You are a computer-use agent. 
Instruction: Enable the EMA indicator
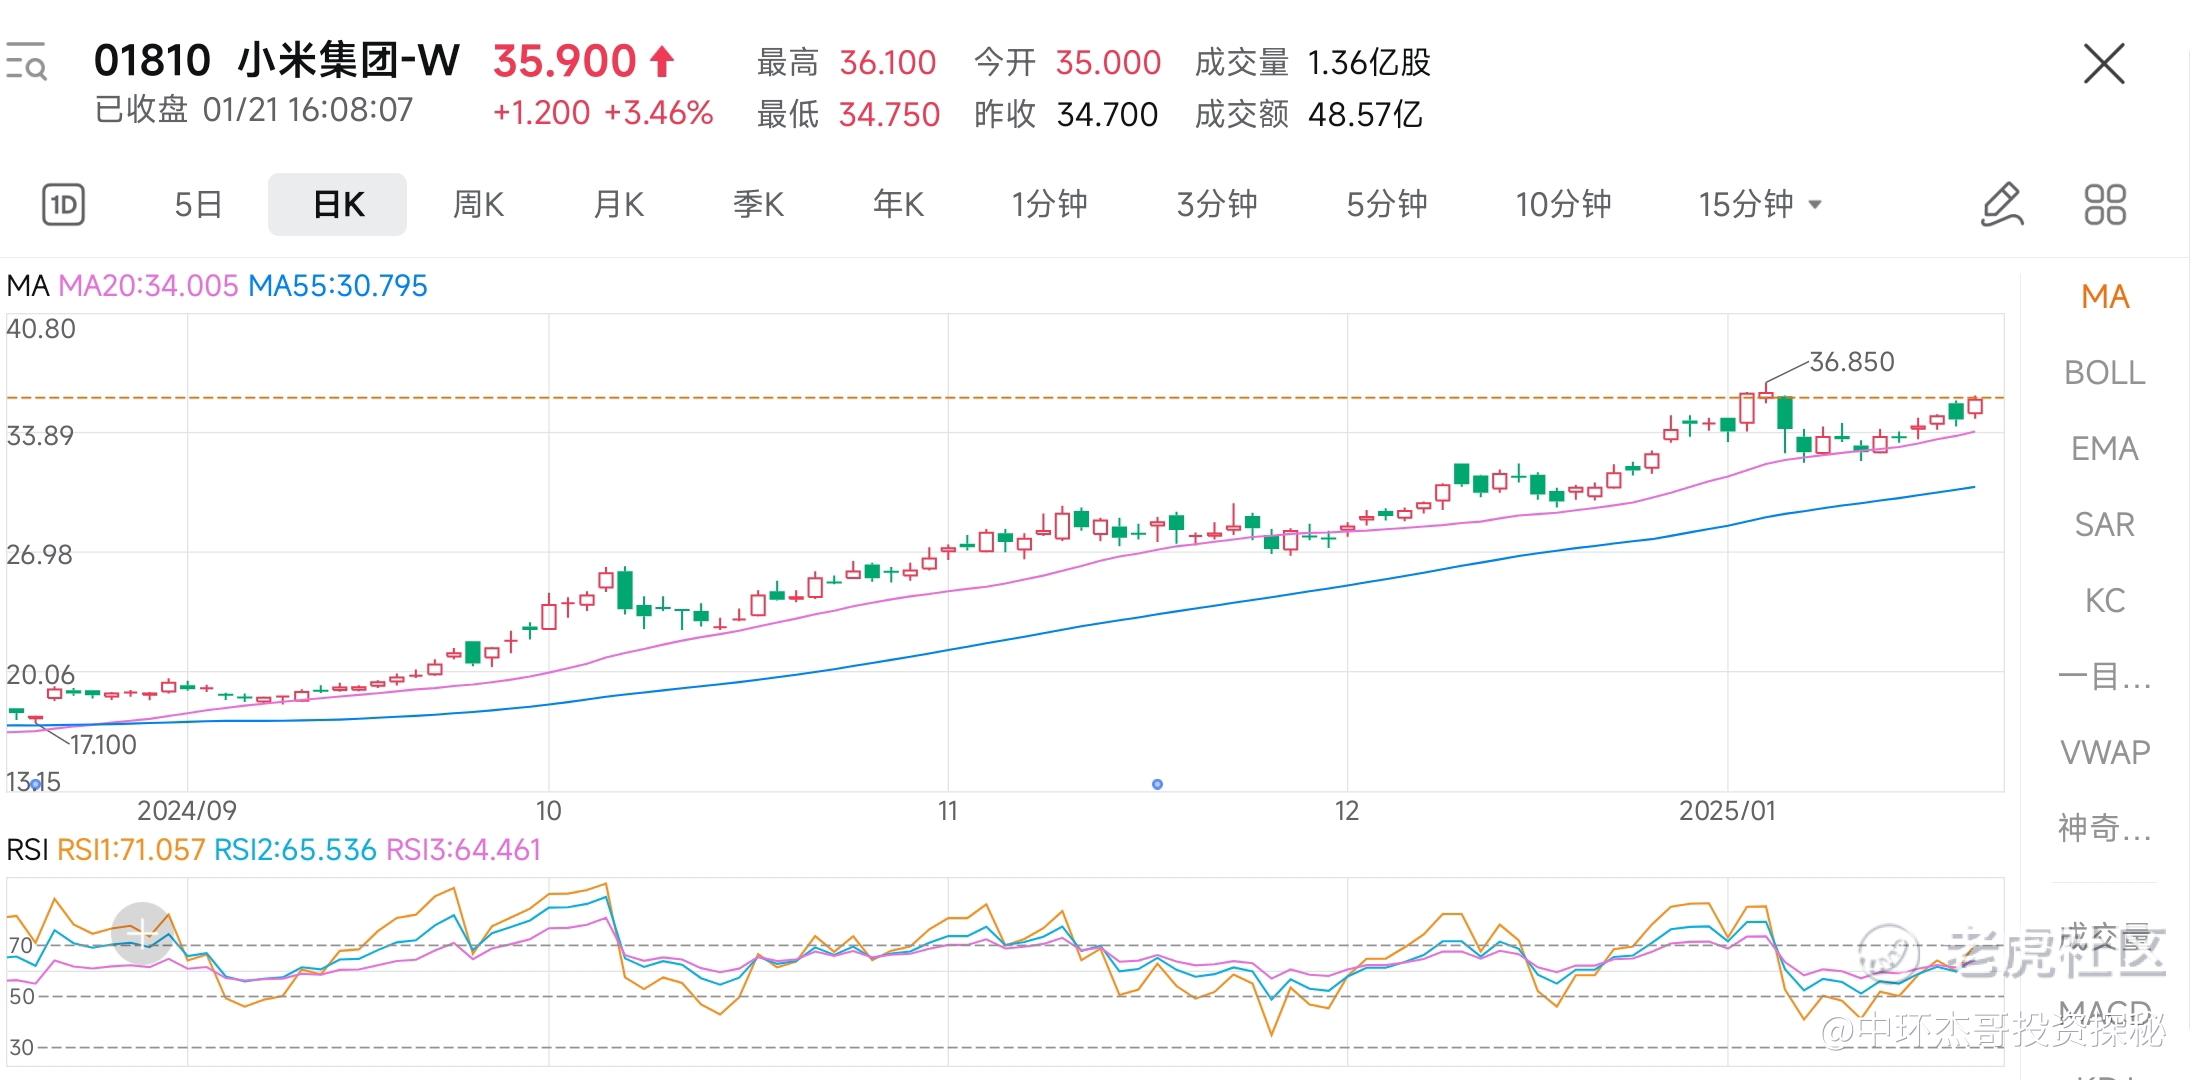pos(2104,449)
